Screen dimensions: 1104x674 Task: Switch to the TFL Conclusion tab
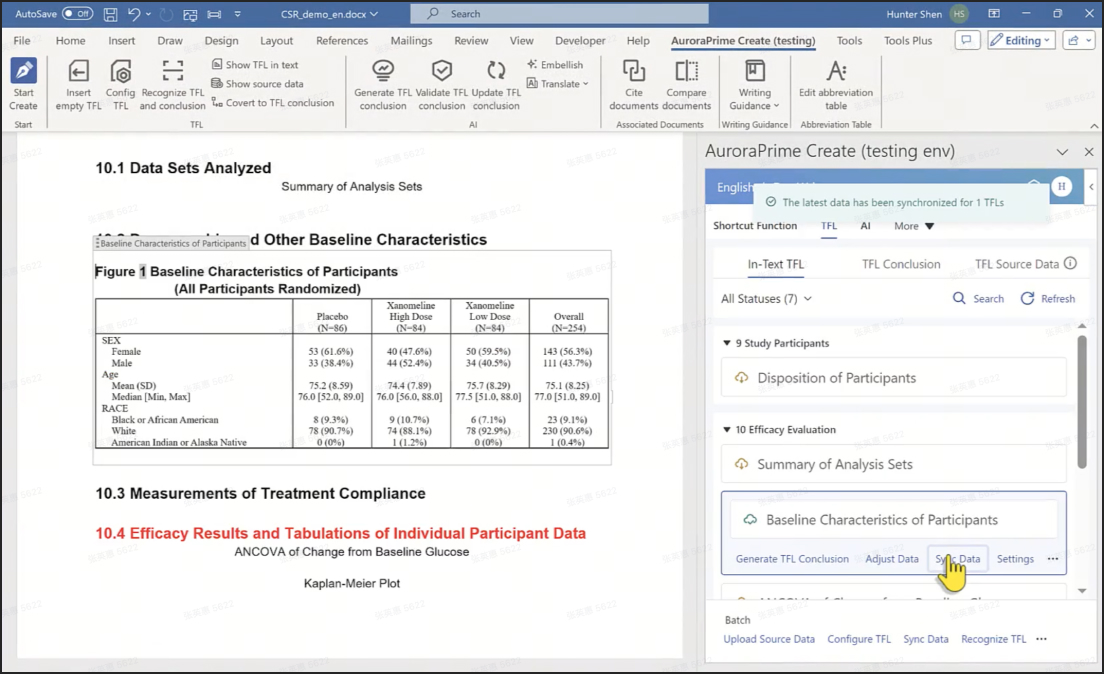(x=901, y=264)
